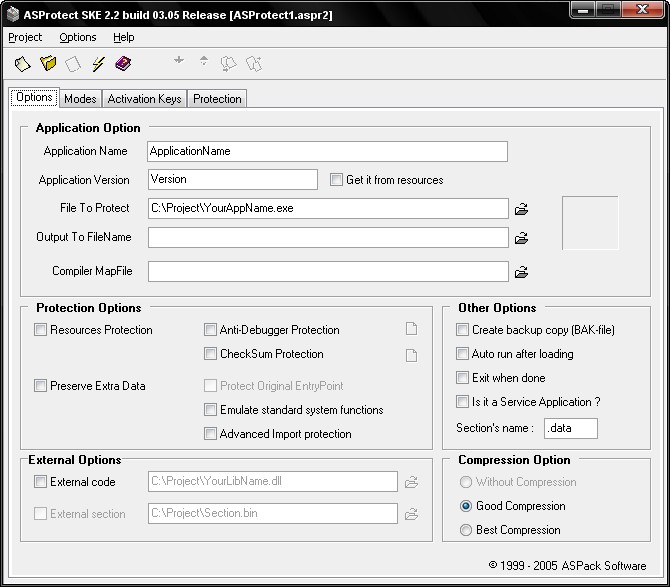Click the External code path field

273,481
